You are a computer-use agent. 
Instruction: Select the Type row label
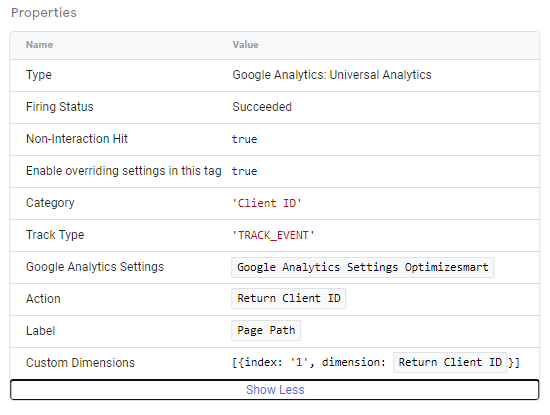(39, 75)
